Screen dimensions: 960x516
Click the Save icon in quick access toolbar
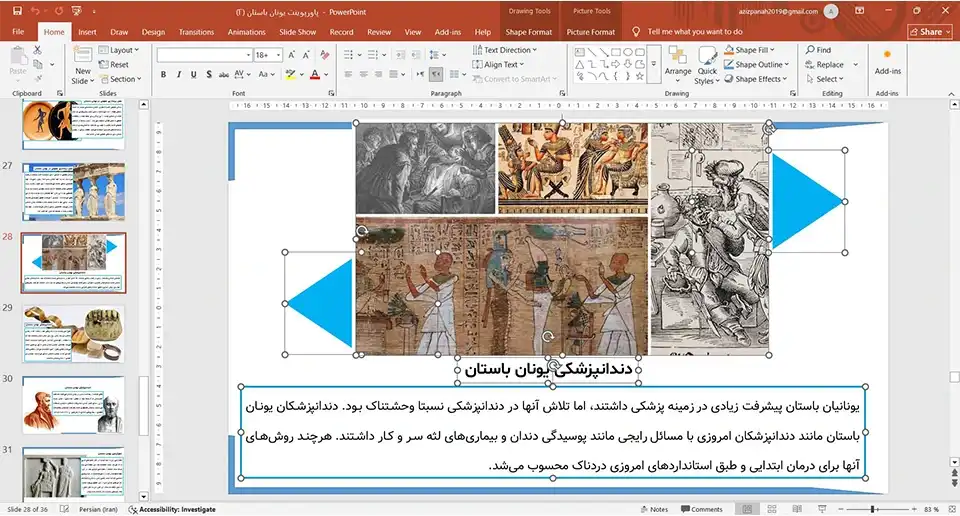pos(17,11)
